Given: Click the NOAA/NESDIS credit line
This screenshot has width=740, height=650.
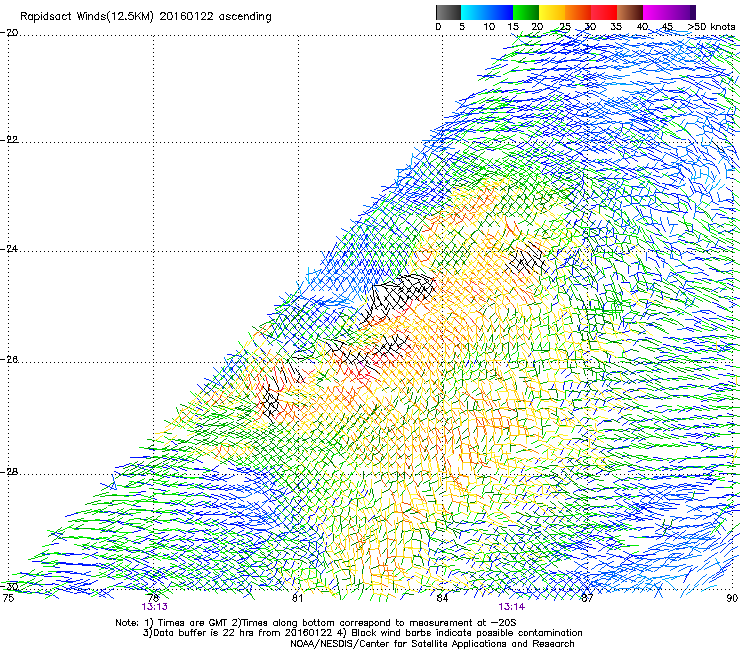Looking at the screenshot, I should [432, 644].
